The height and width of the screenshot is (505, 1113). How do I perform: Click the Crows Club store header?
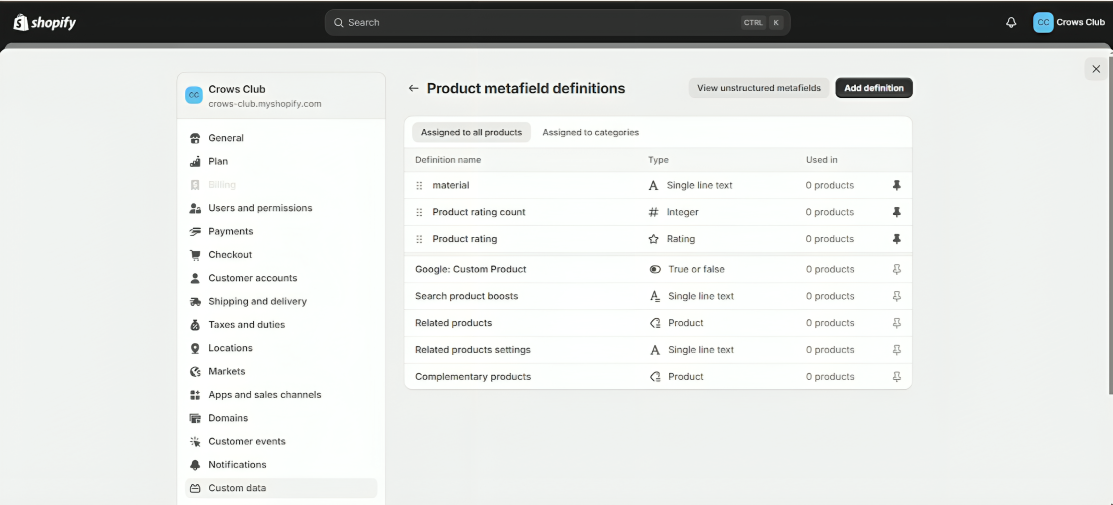[x=281, y=96]
